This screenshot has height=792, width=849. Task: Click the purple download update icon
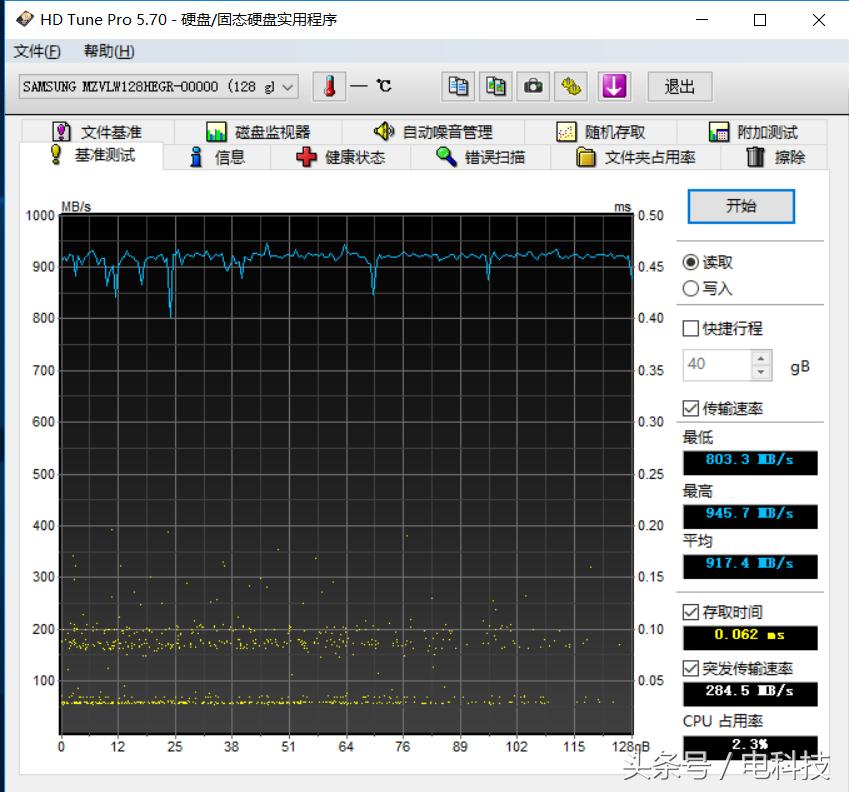(x=614, y=87)
